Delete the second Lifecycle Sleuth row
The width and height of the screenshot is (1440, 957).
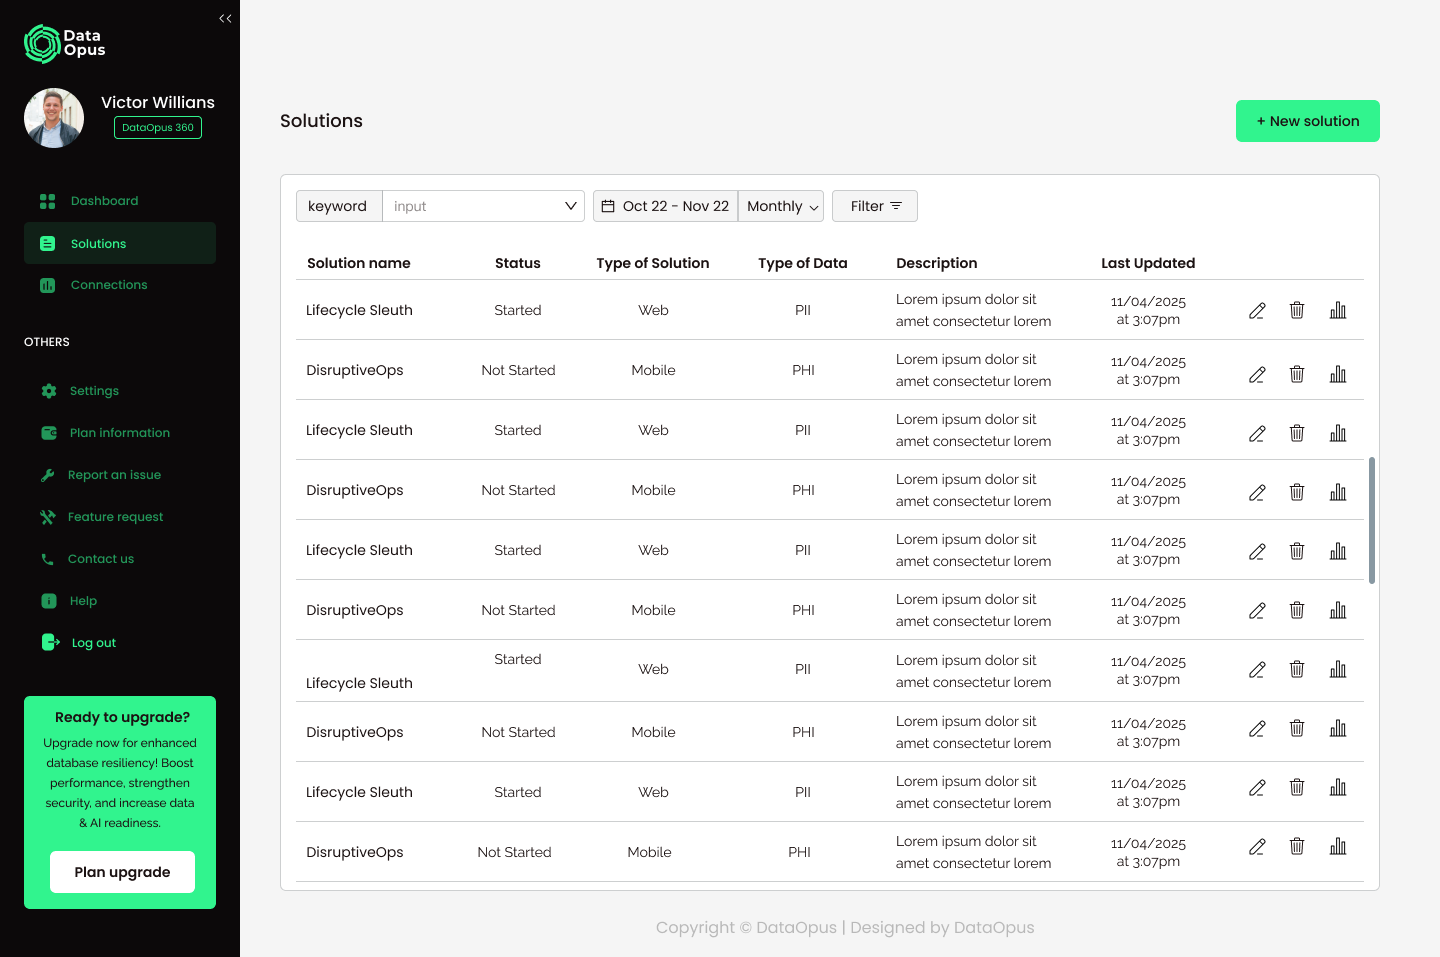click(1297, 433)
